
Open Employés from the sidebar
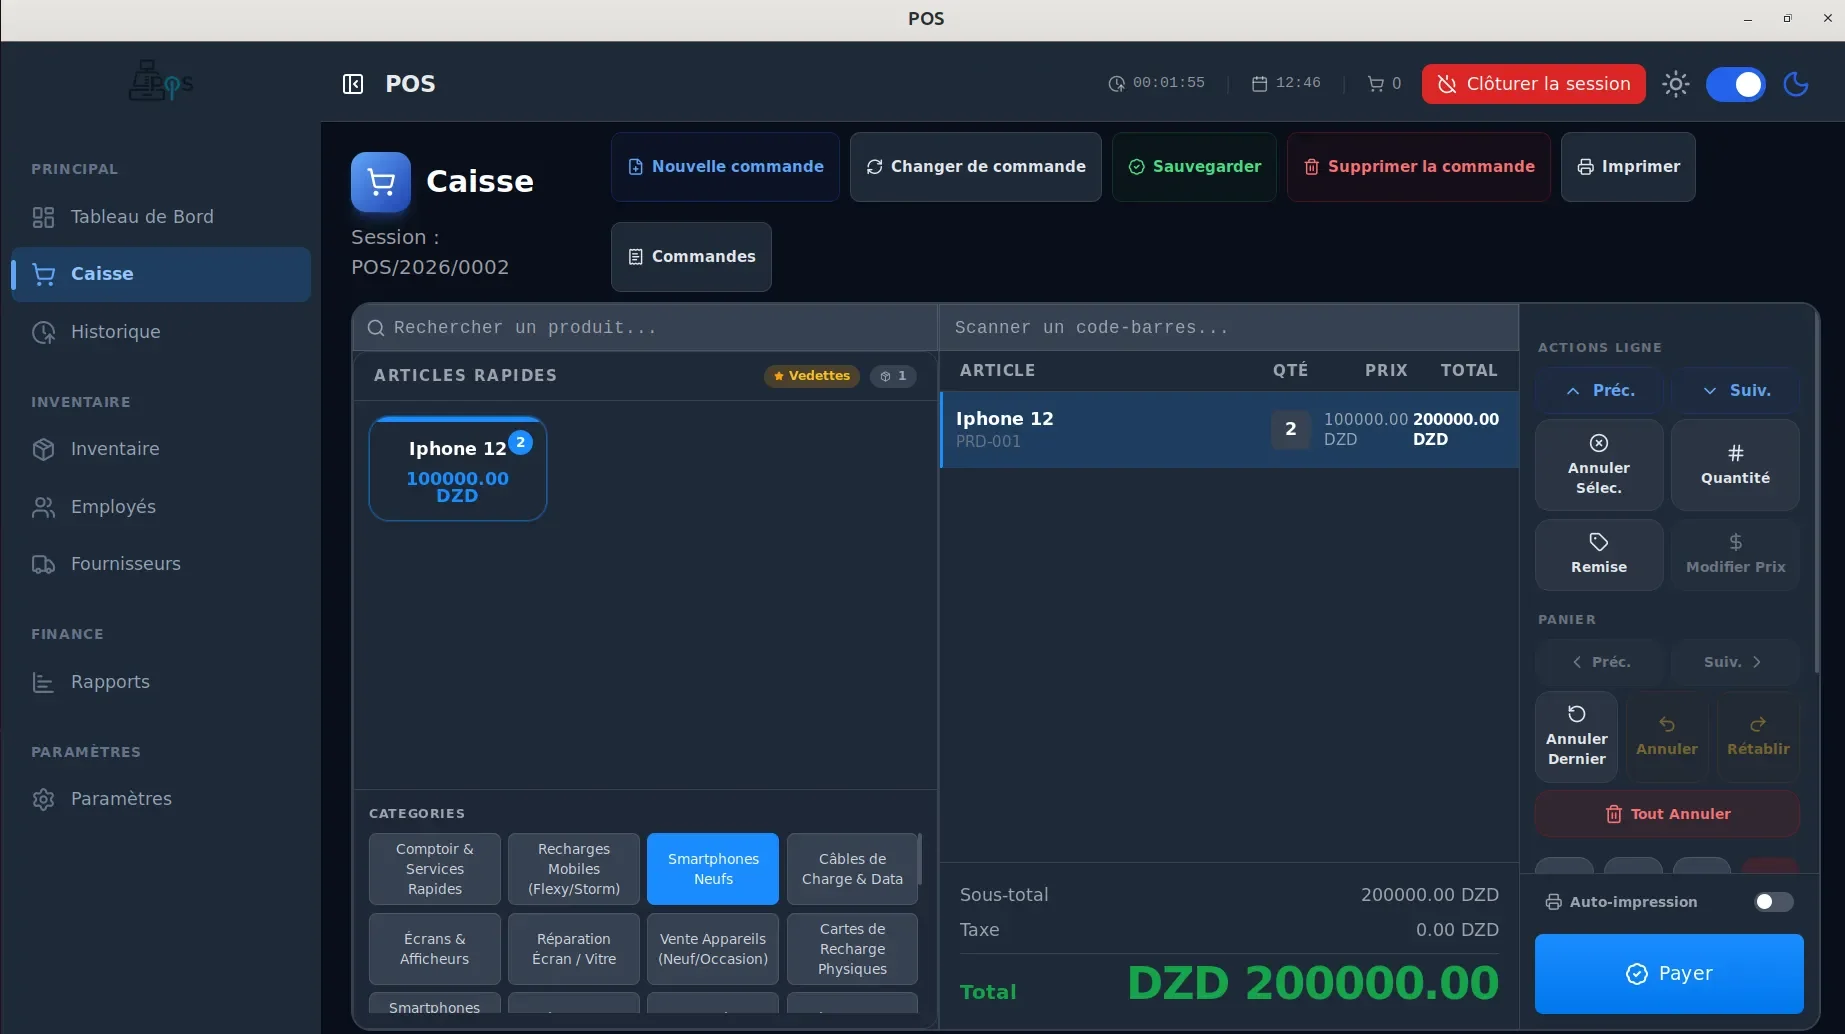pyautogui.click(x=161, y=507)
